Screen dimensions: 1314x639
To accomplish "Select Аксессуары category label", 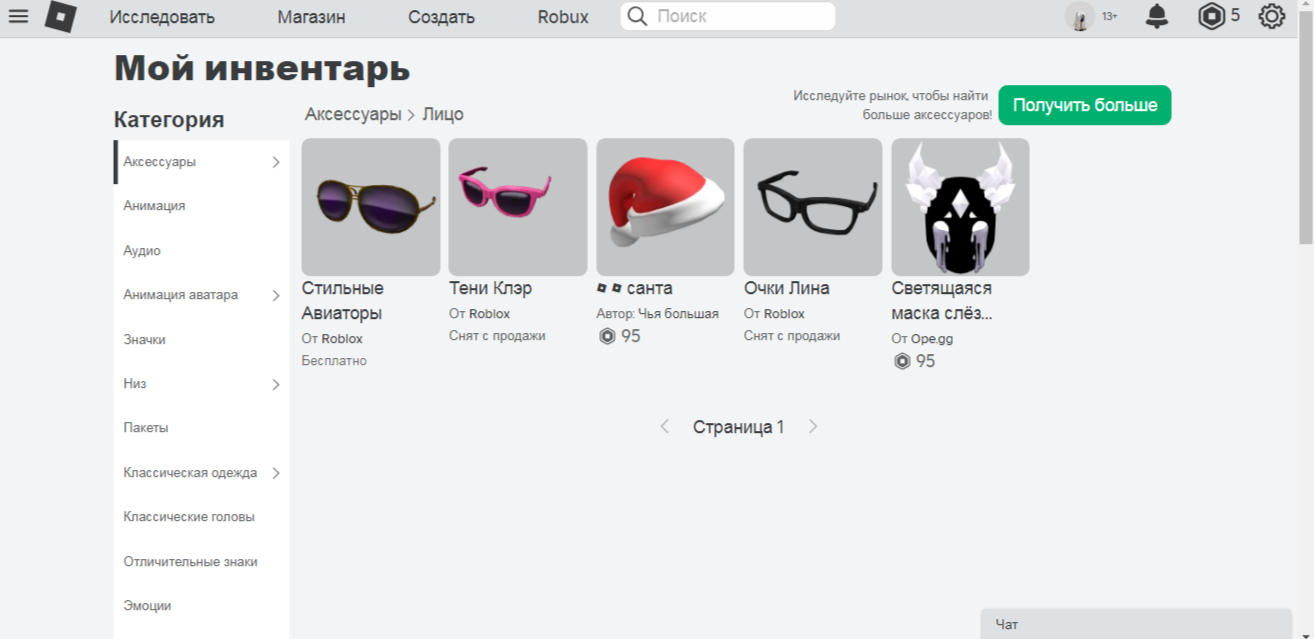I will (x=160, y=162).
